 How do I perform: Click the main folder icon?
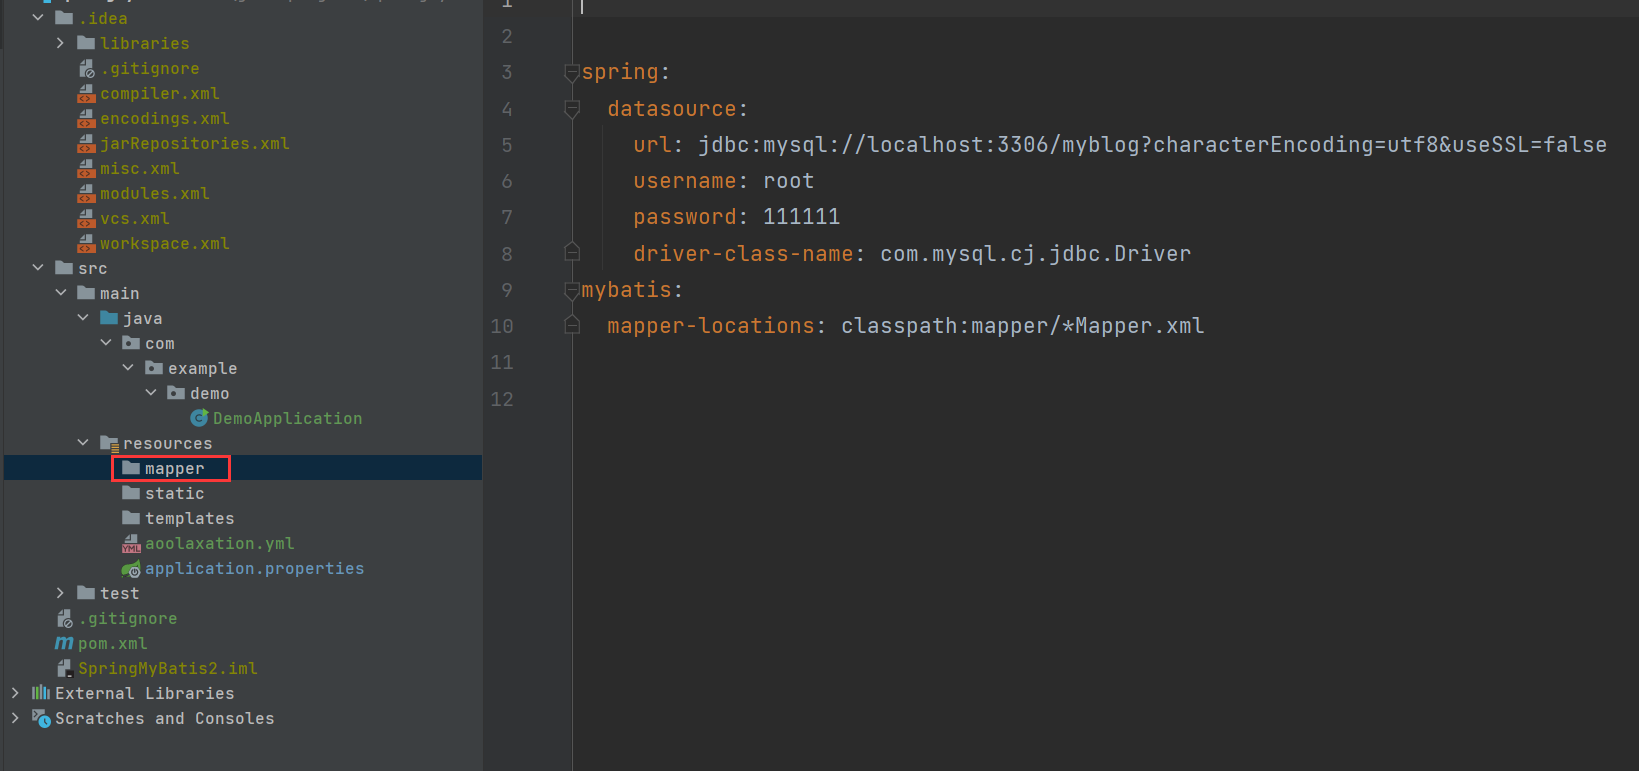pos(86,293)
